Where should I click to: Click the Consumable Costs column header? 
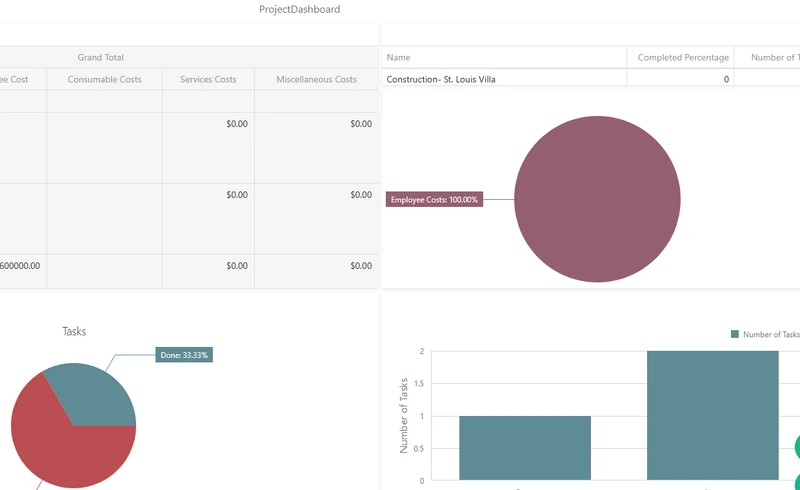[x=105, y=79]
